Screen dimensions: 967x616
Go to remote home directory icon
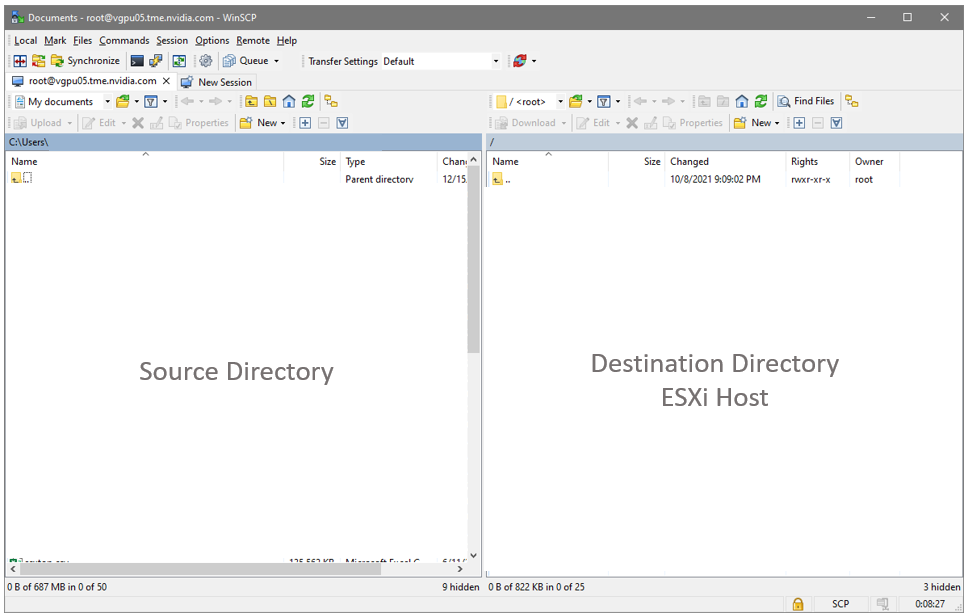tap(742, 101)
